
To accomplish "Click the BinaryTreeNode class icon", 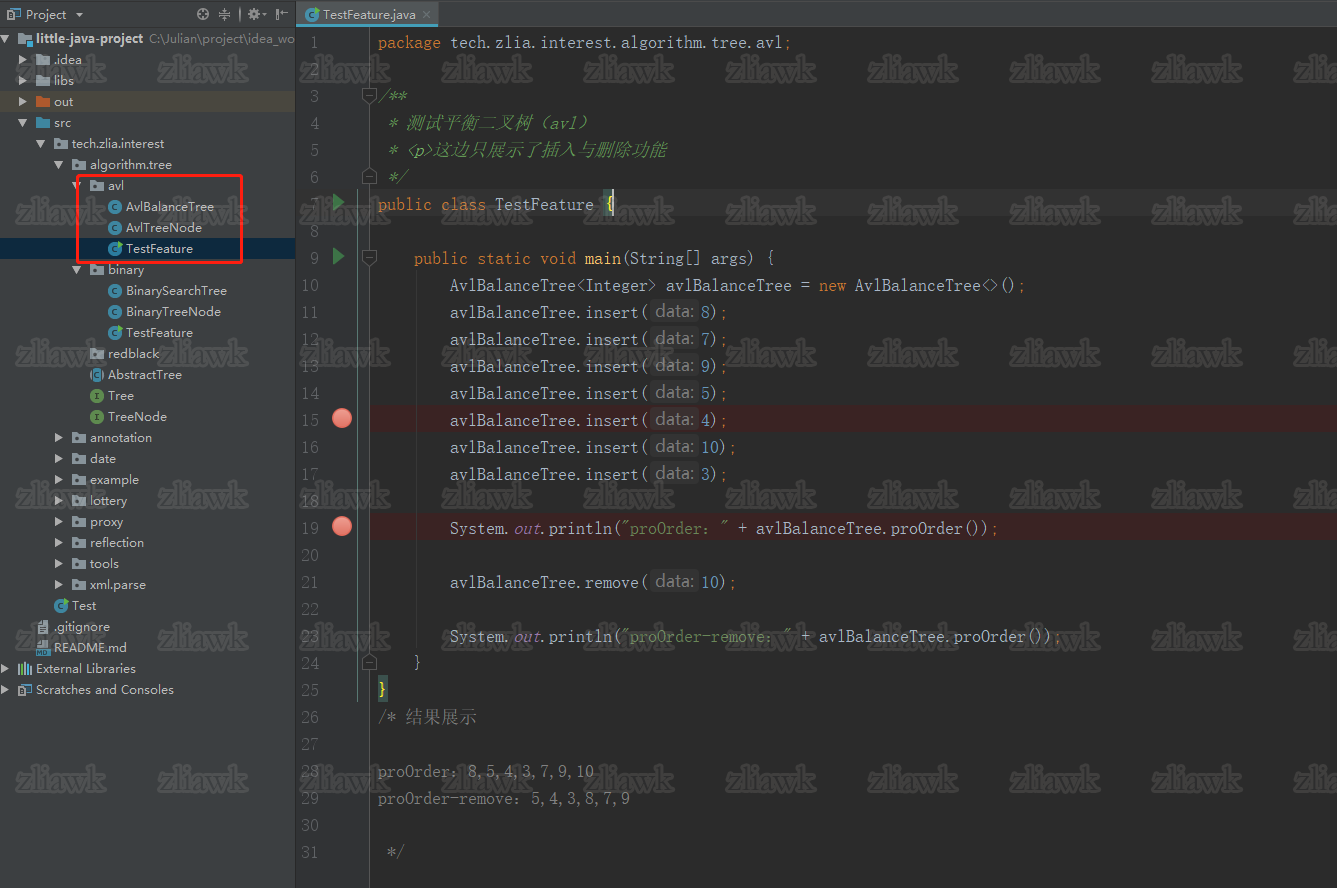I will point(115,312).
